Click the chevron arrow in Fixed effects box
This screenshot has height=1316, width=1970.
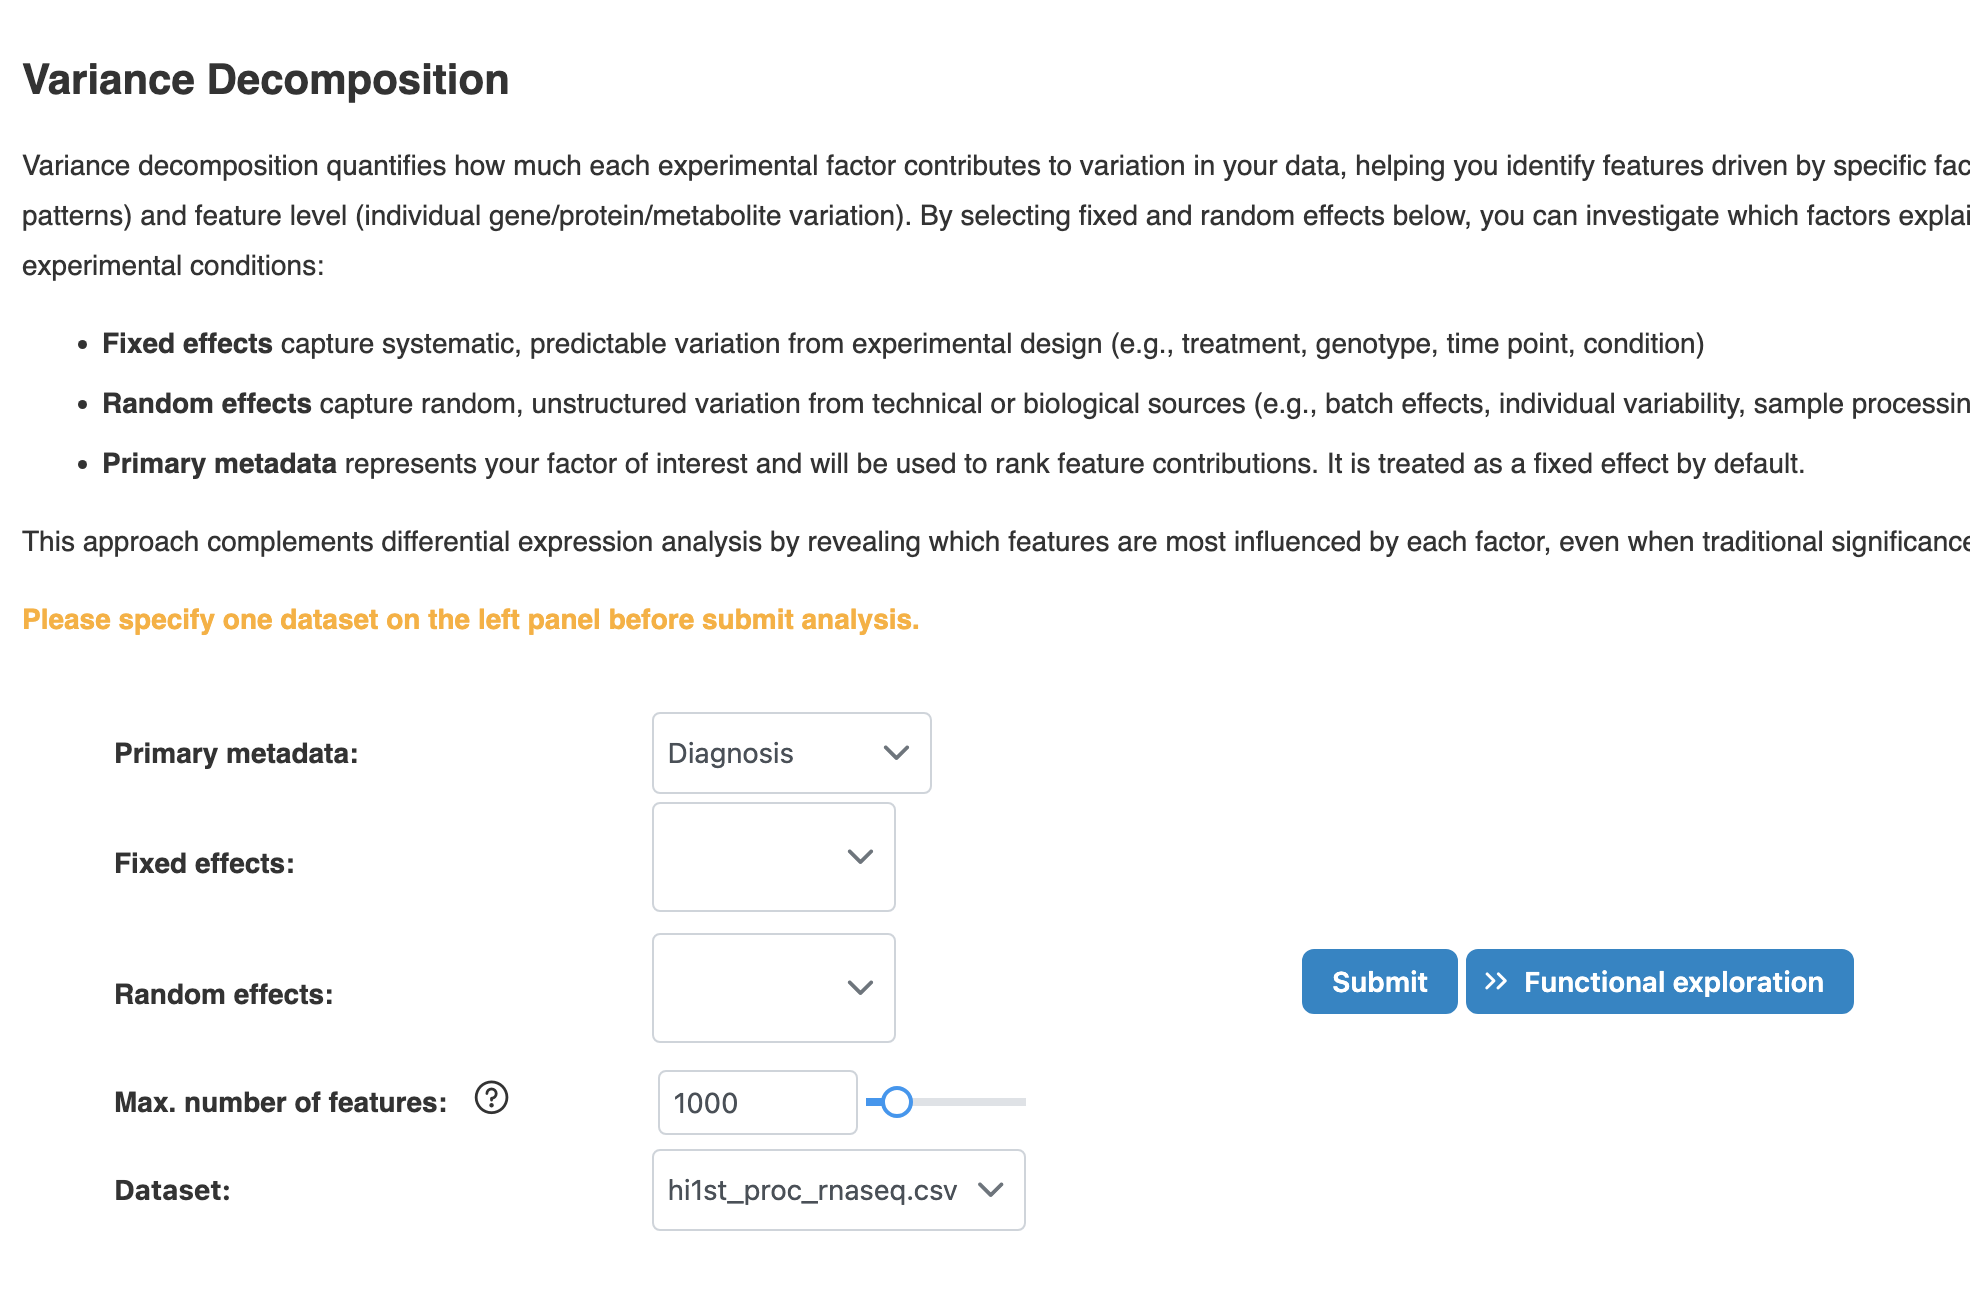coord(860,857)
